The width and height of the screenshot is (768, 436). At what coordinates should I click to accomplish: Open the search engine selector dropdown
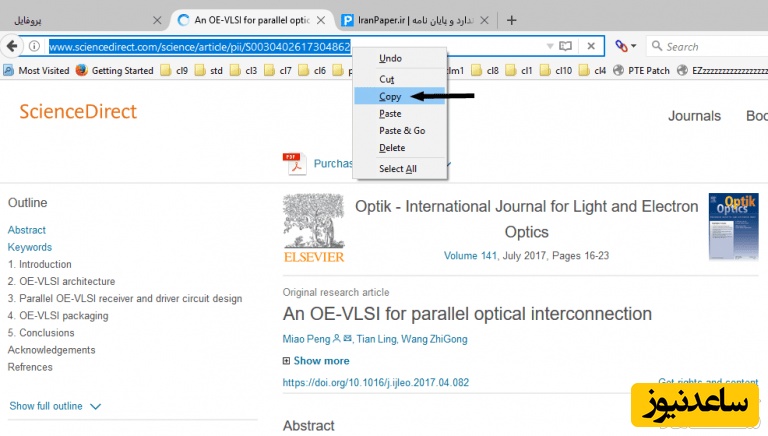click(x=626, y=46)
